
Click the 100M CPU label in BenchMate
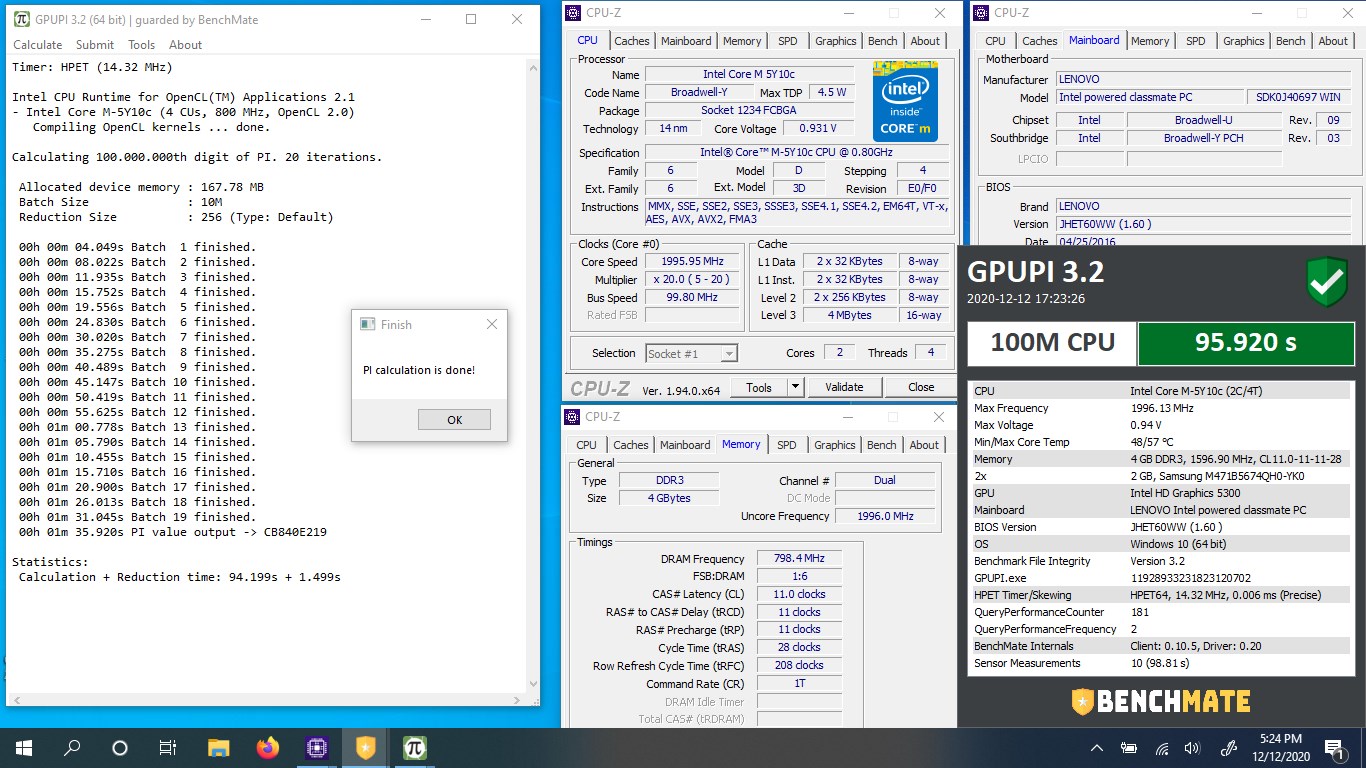click(1052, 343)
